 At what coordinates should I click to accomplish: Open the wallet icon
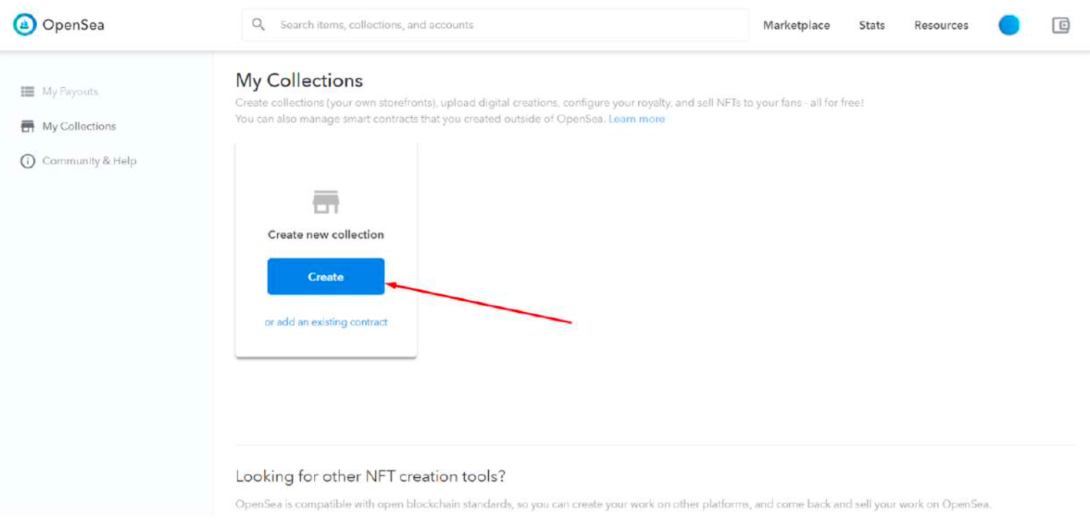(x=1060, y=26)
